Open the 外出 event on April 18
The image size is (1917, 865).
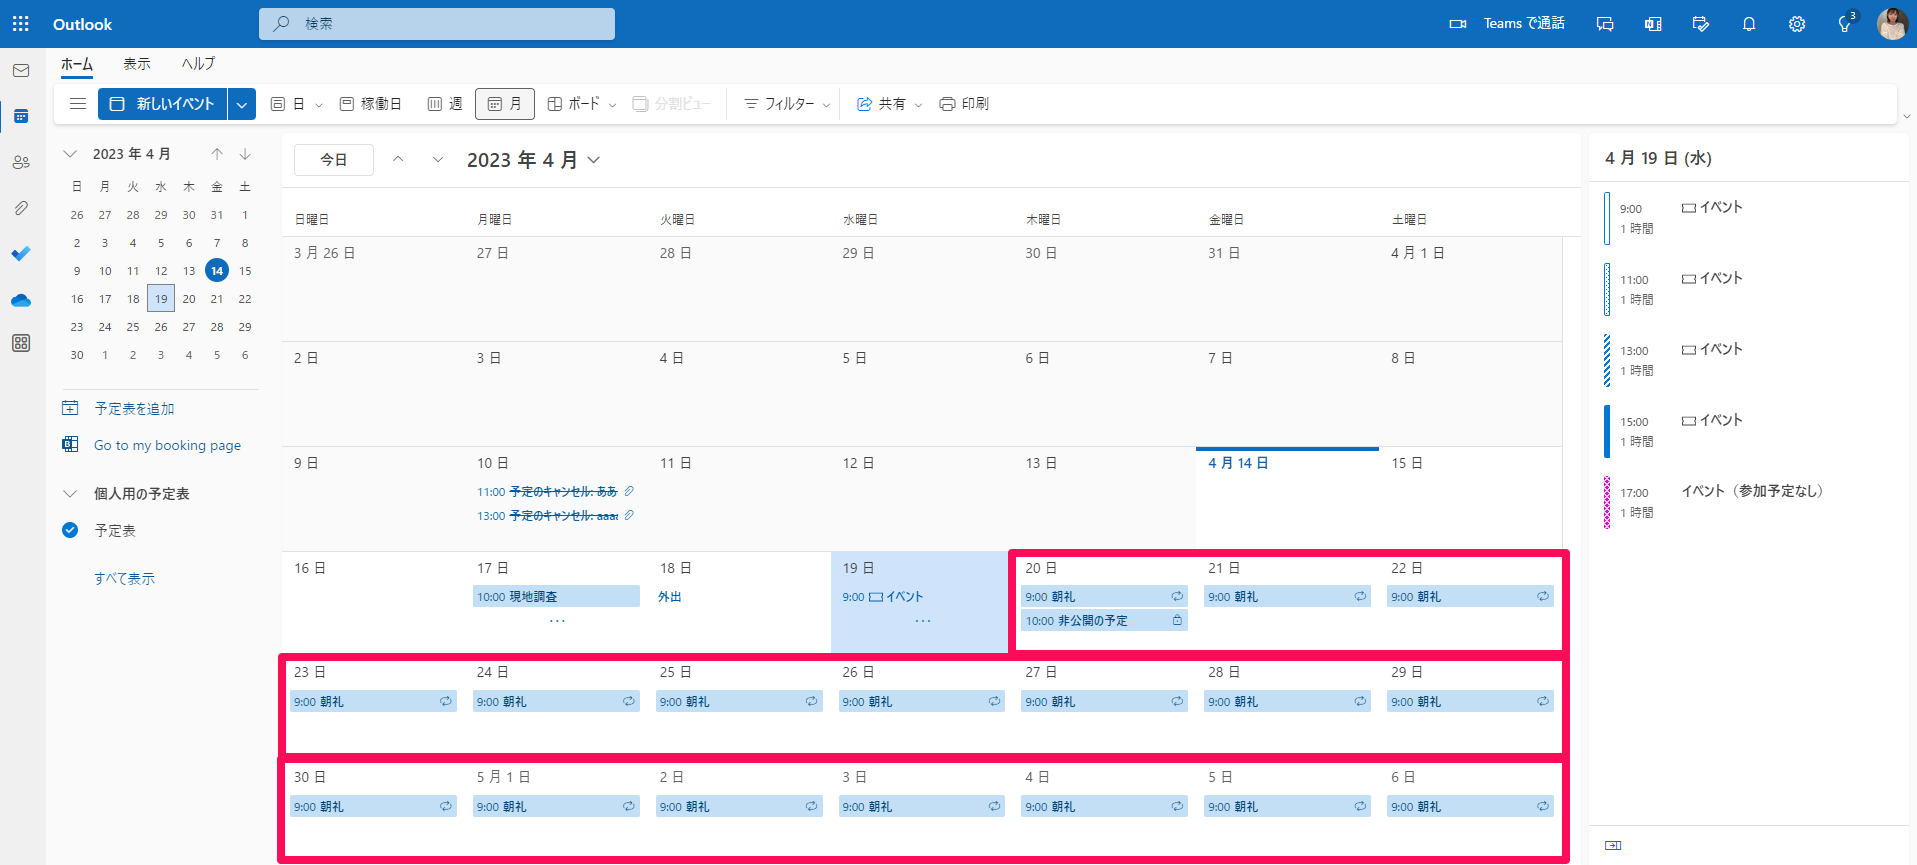[739, 596]
